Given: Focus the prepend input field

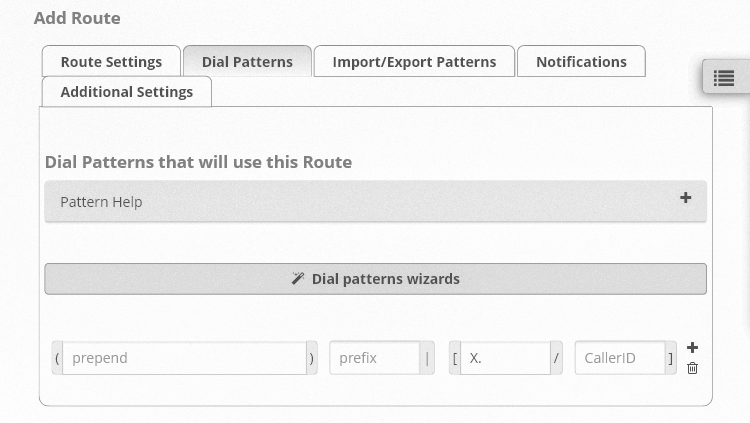Looking at the screenshot, I should [185, 358].
